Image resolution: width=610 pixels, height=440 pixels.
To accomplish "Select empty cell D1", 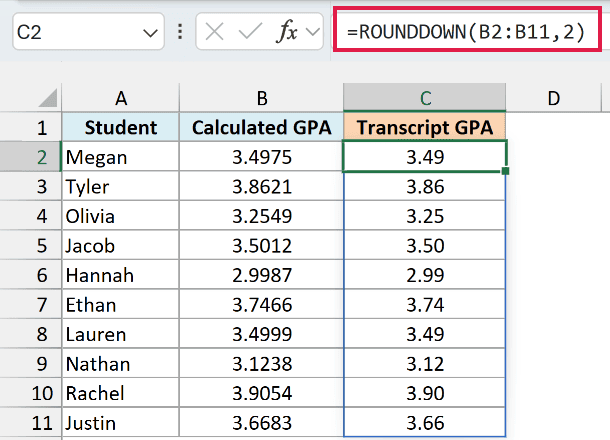I will point(553,127).
